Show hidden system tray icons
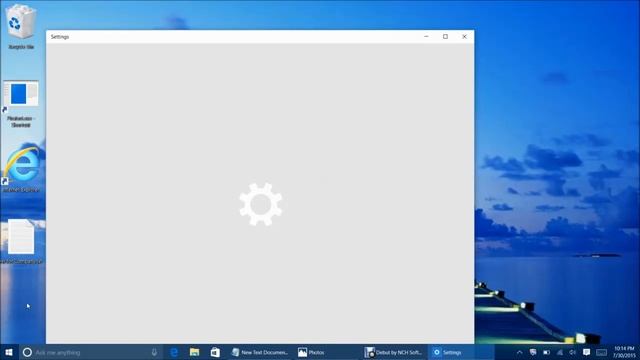Image resolution: width=640 pixels, height=360 pixels. tap(519, 352)
